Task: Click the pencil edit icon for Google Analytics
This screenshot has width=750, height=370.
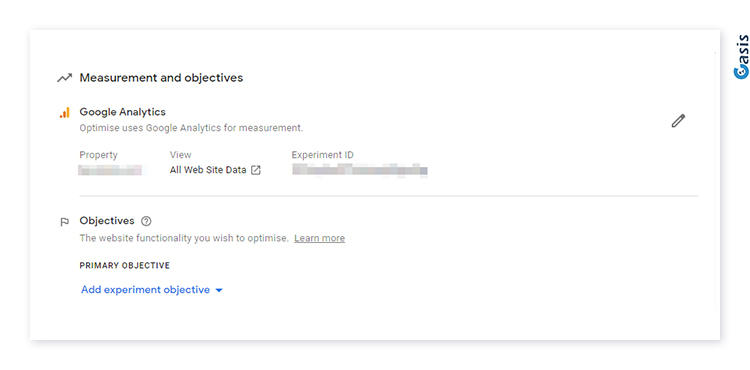Action: click(678, 121)
